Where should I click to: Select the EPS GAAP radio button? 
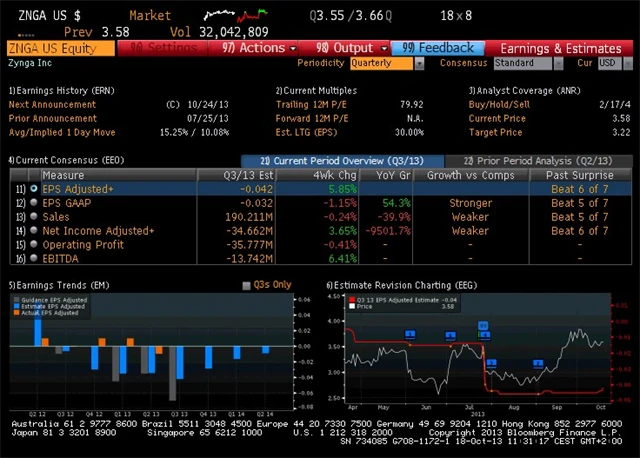33,202
